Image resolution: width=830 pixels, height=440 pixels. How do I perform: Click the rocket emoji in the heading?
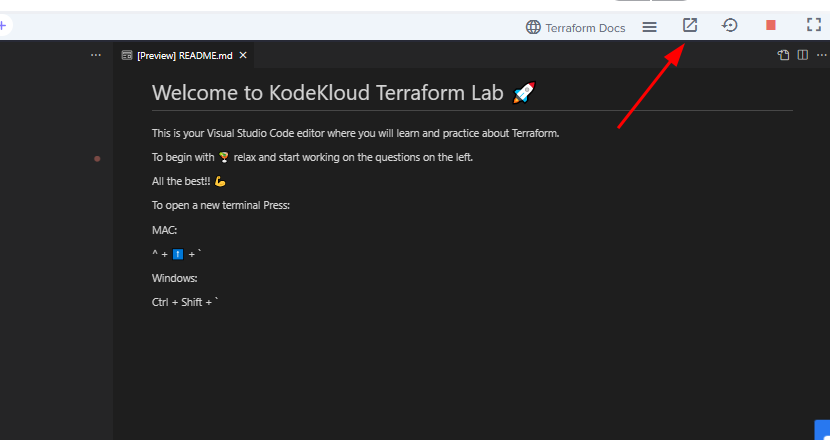(x=523, y=93)
